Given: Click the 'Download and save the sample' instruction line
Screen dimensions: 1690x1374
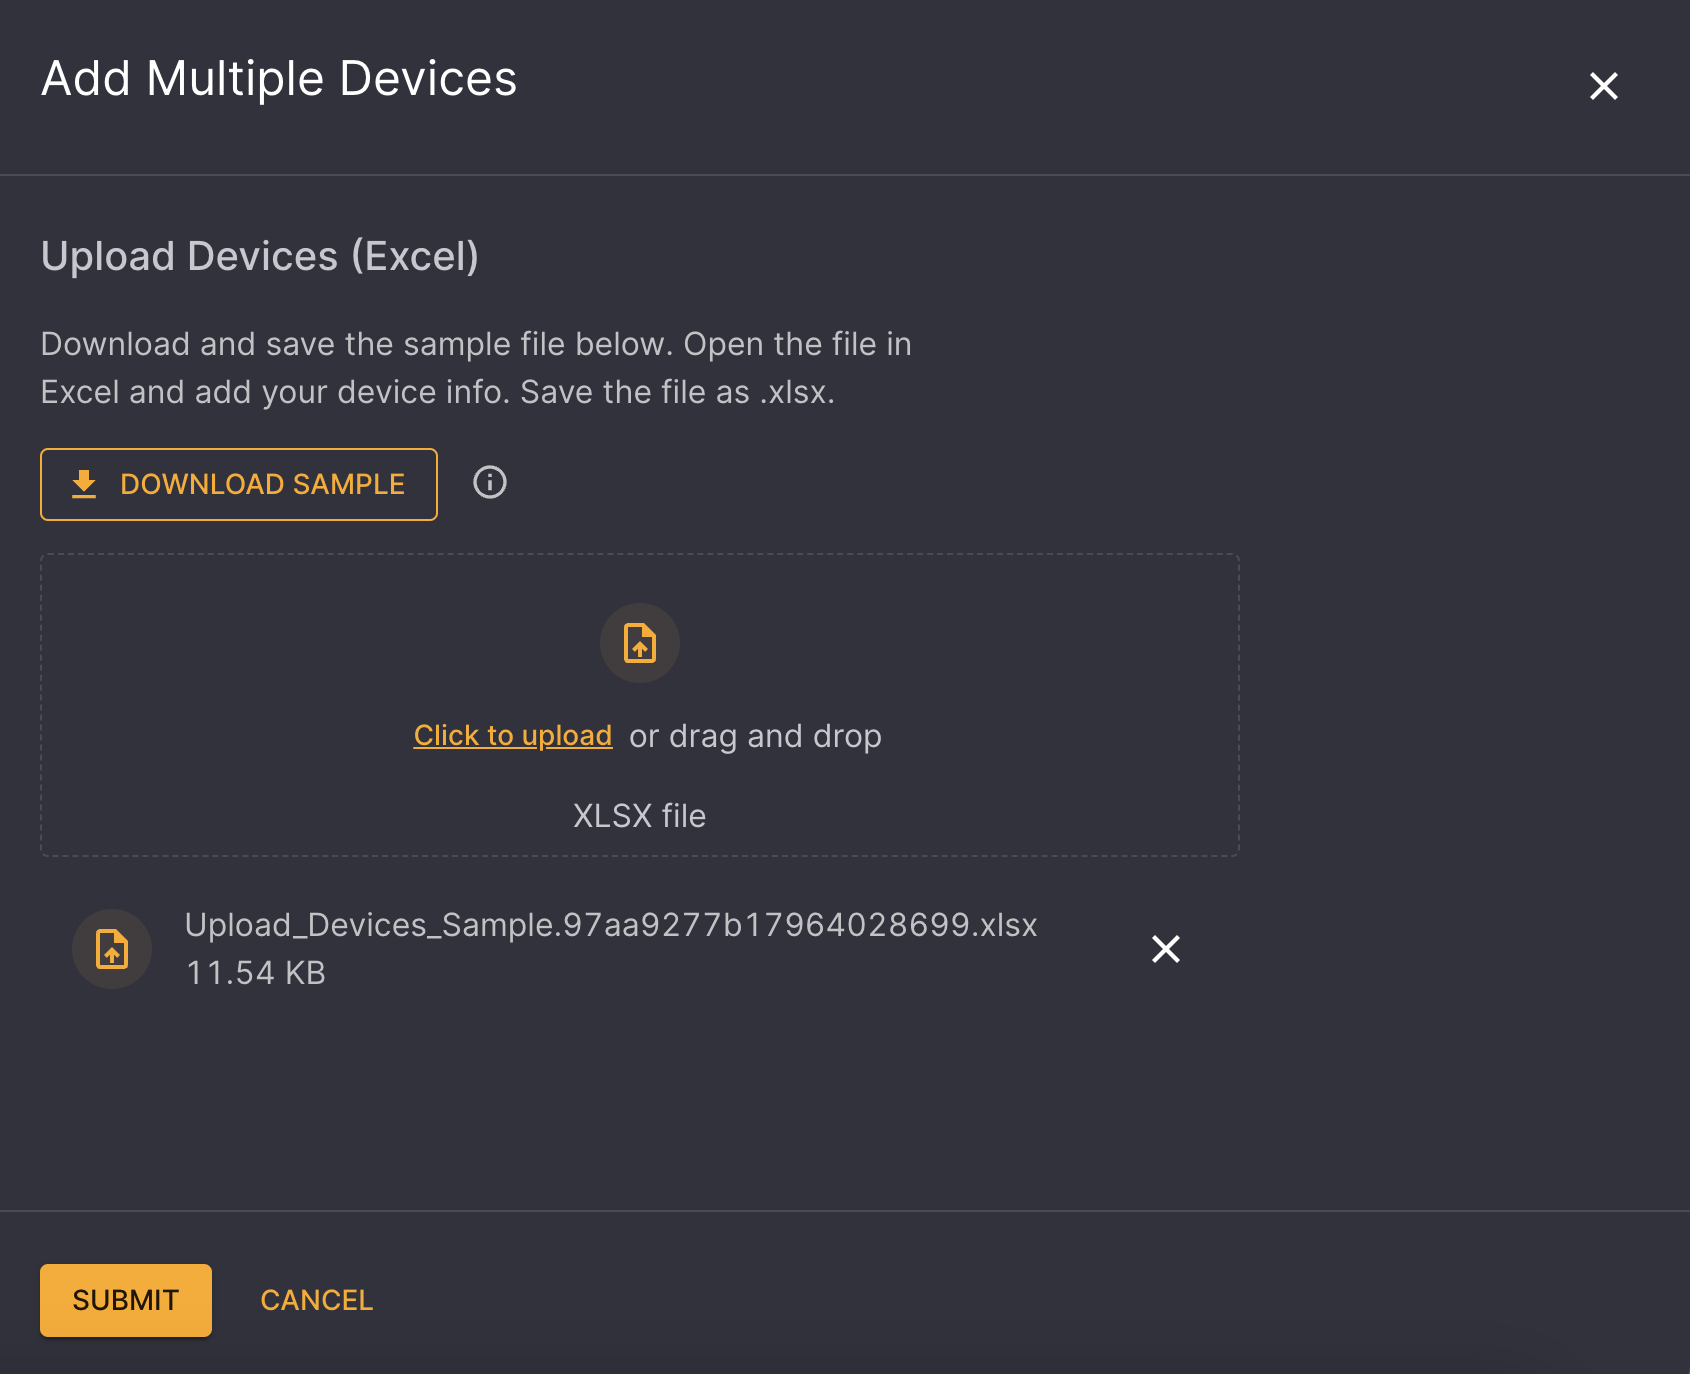Looking at the screenshot, I should pos(476,344).
